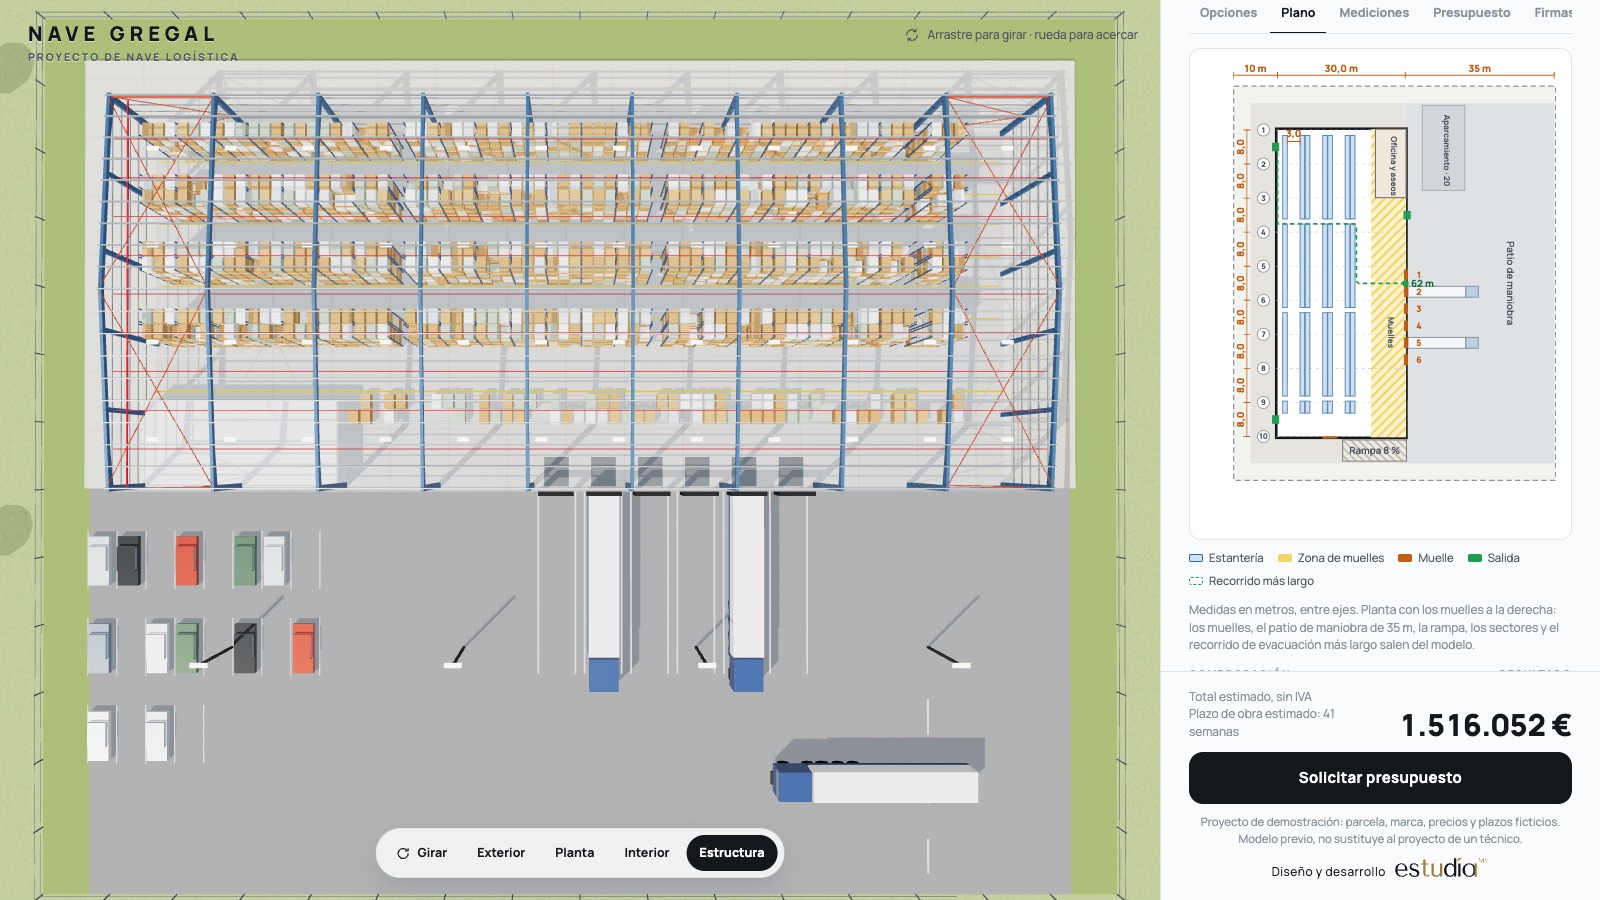Click the Salida green legend swatch
This screenshot has height=900, width=1600.
click(x=1475, y=558)
